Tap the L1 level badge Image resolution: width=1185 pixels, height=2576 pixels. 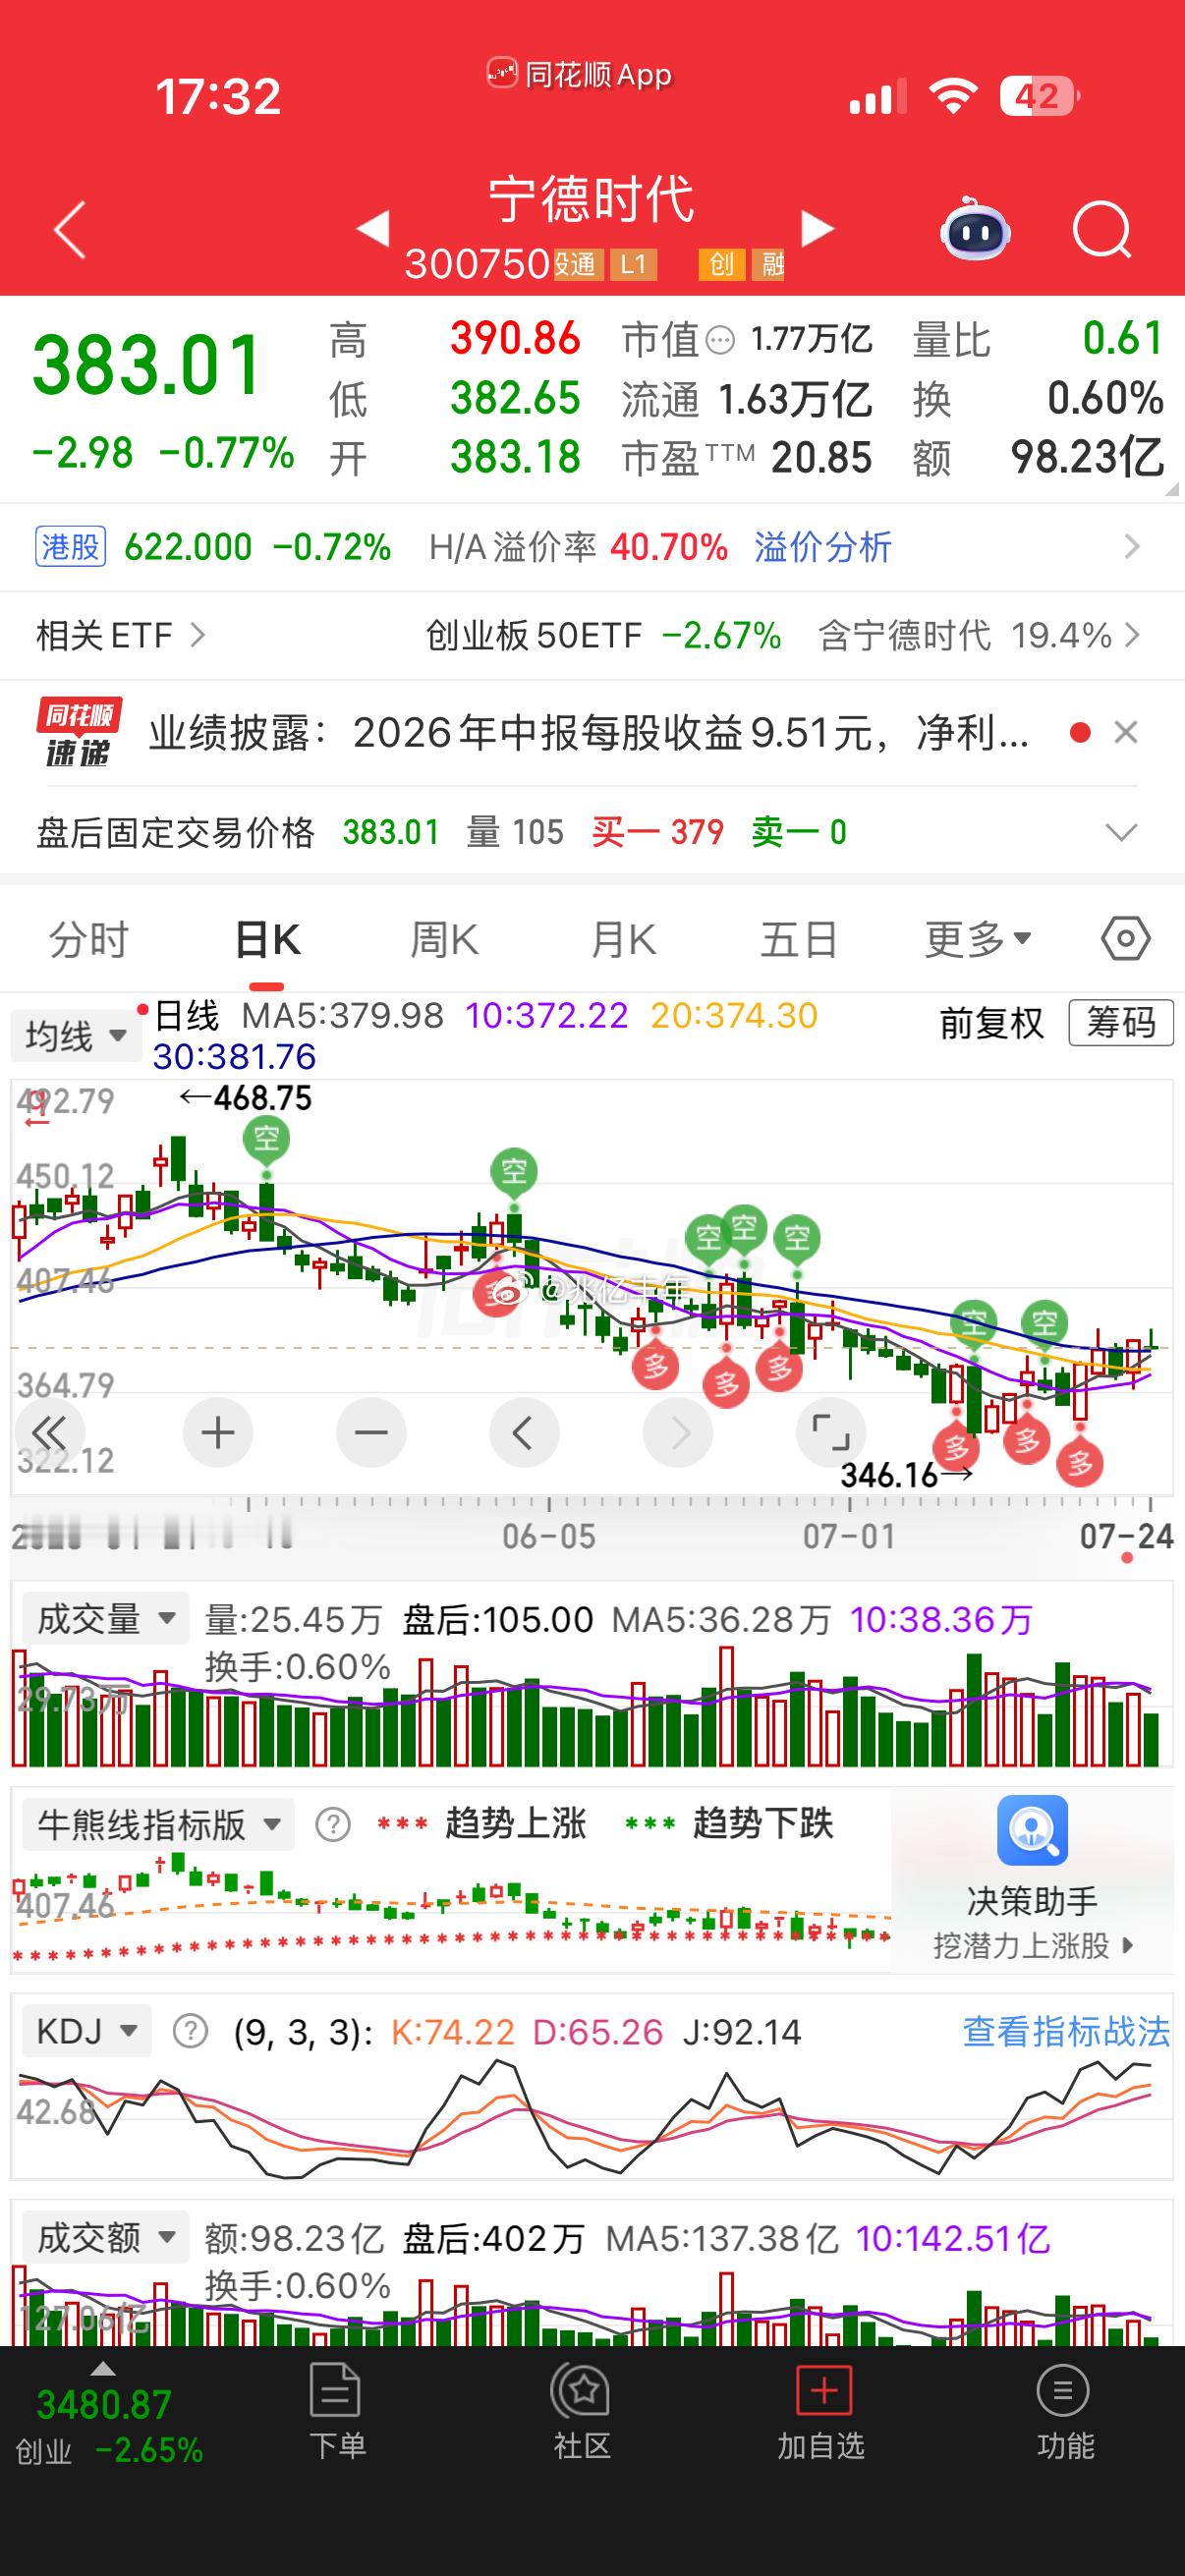point(634,264)
